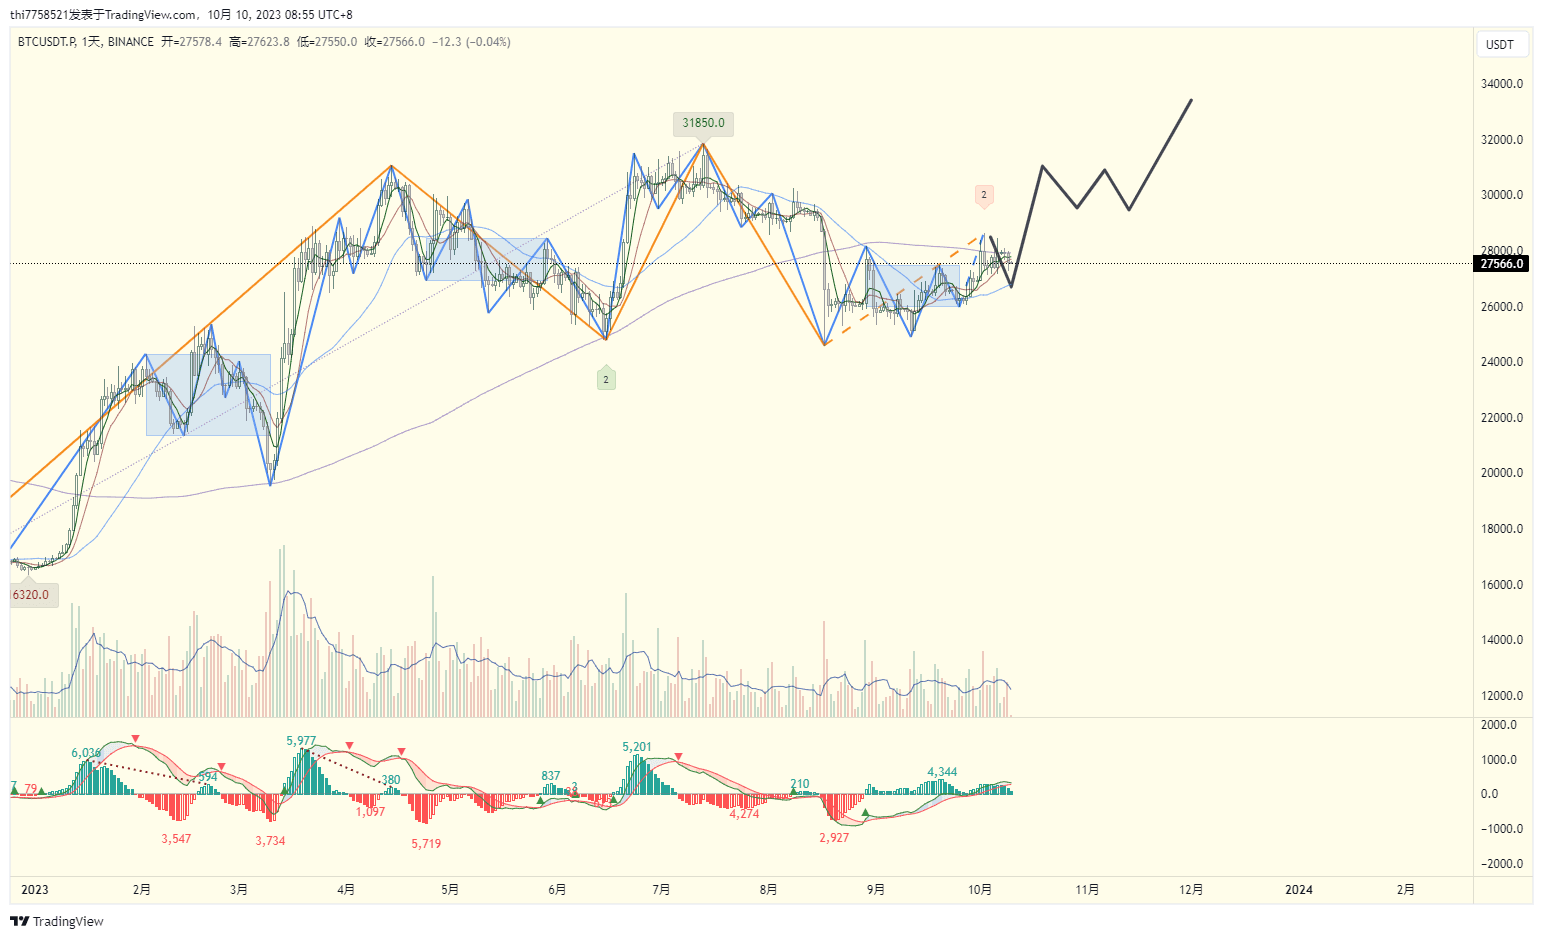The width and height of the screenshot is (1543, 939).
Task: Click the 16000.0 price axis label
Action: [1501, 585]
